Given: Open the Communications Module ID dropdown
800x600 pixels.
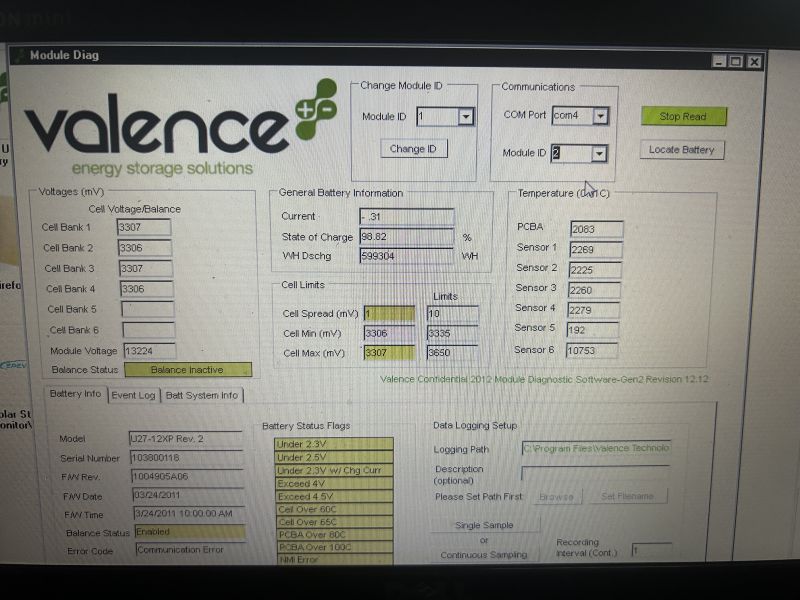Looking at the screenshot, I should [599, 154].
